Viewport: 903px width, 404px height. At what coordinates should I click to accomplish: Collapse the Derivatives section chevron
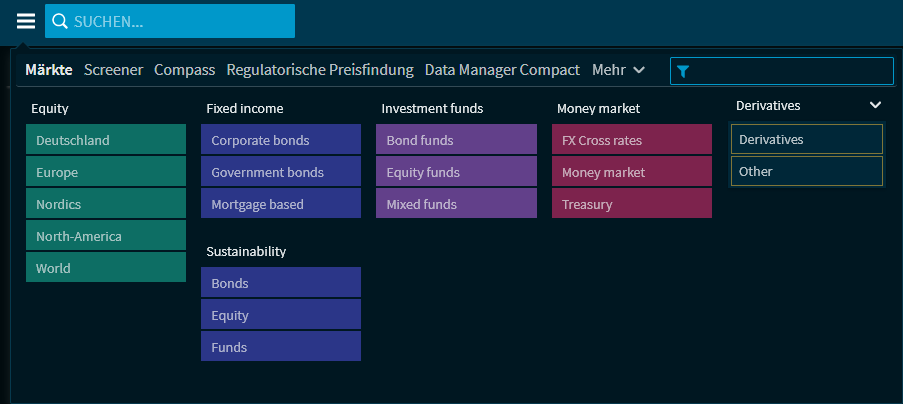point(875,105)
